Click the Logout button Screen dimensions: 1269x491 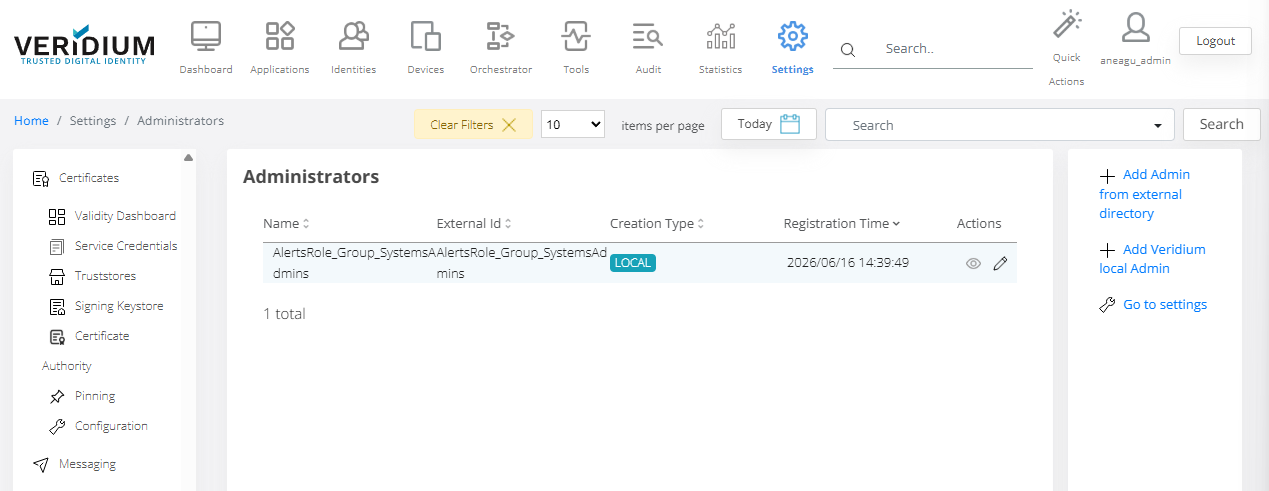click(x=1215, y=41)
